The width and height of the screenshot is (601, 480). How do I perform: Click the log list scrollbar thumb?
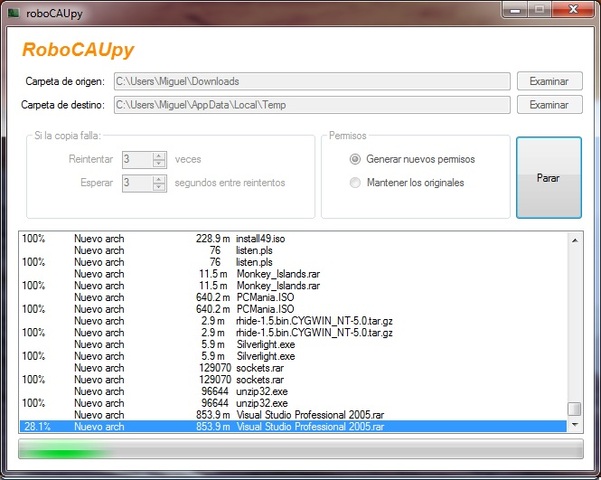click(575, 408)
